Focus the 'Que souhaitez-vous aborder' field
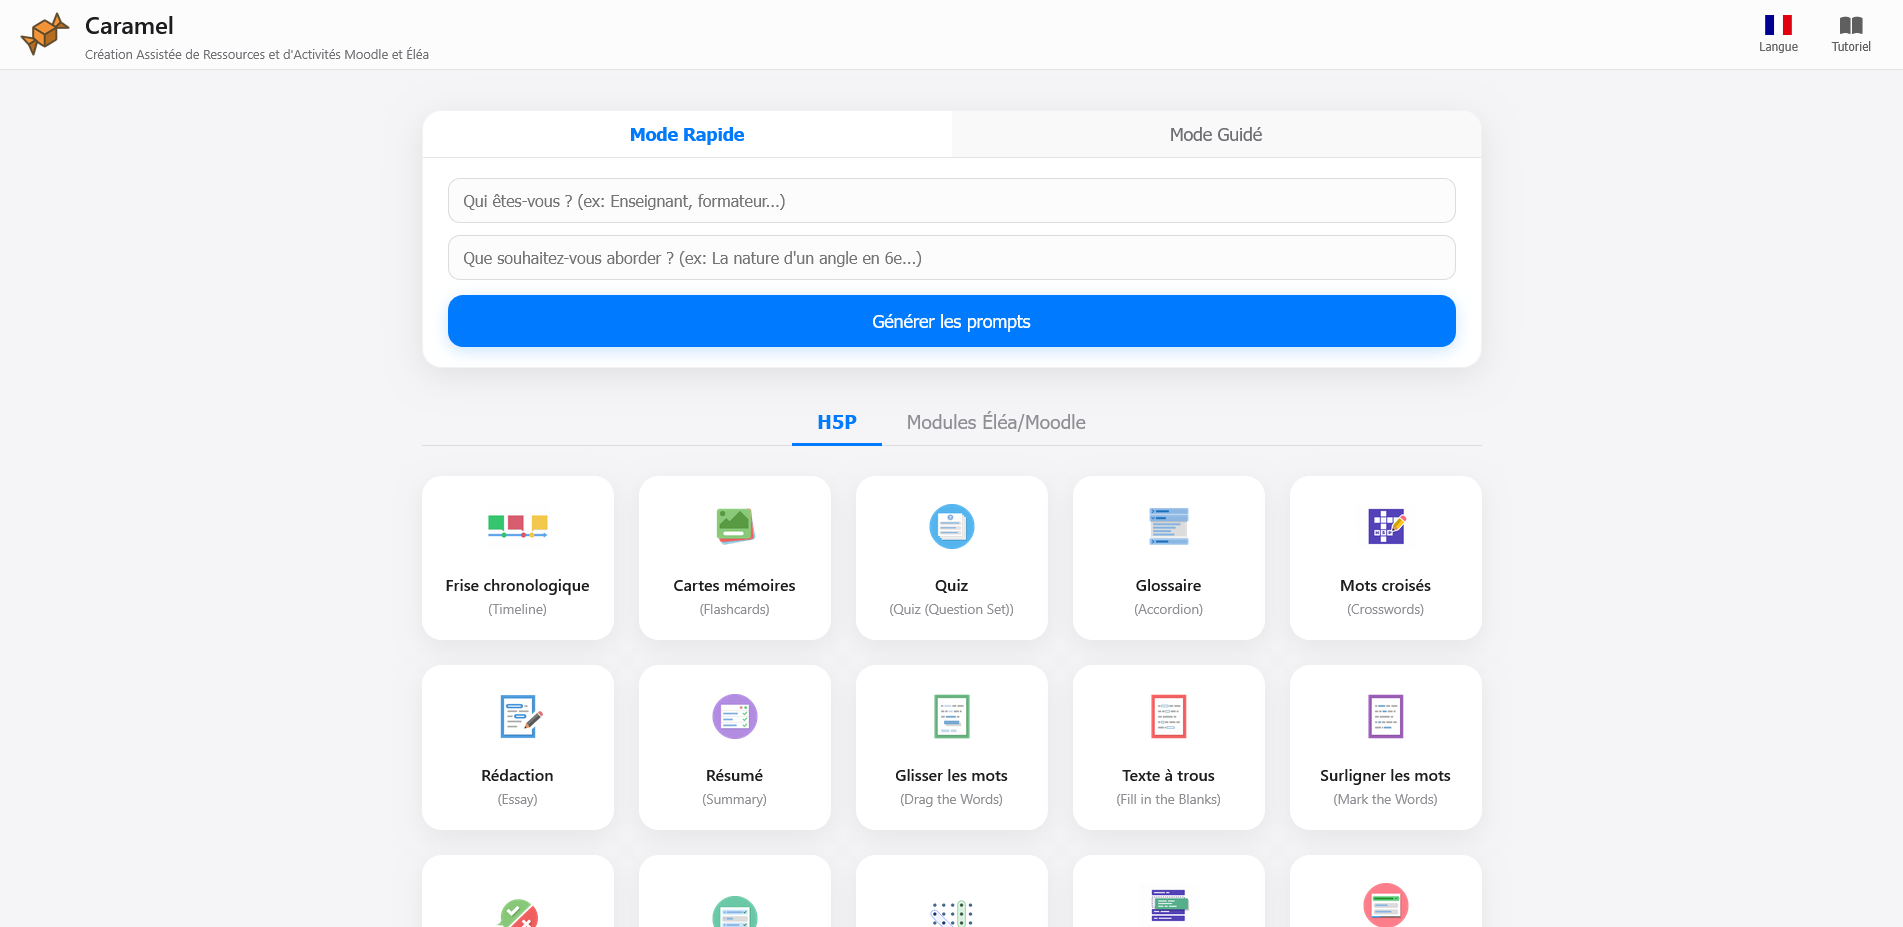This screenshot has height=927, width=1903. point(951,258)
